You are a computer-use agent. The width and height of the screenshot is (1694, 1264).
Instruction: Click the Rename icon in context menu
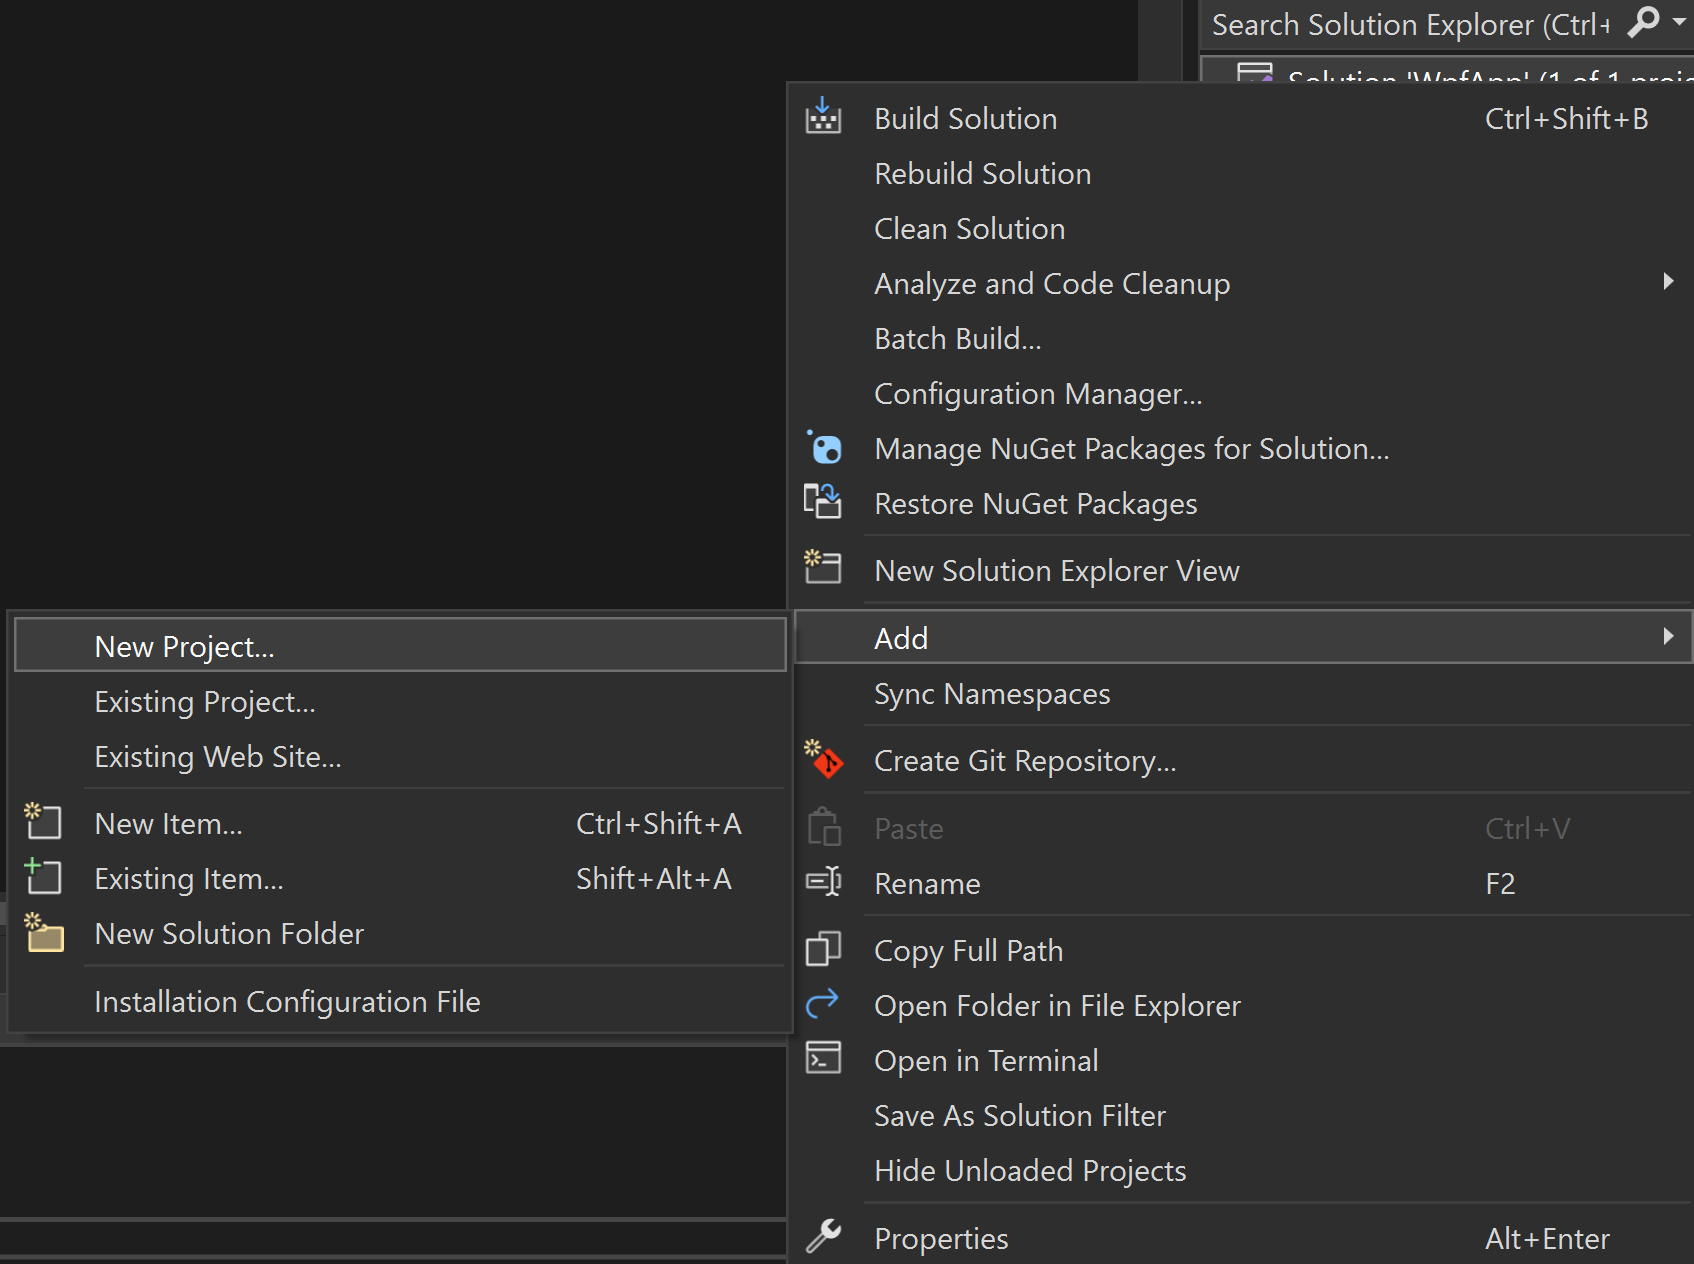(823, 882)
